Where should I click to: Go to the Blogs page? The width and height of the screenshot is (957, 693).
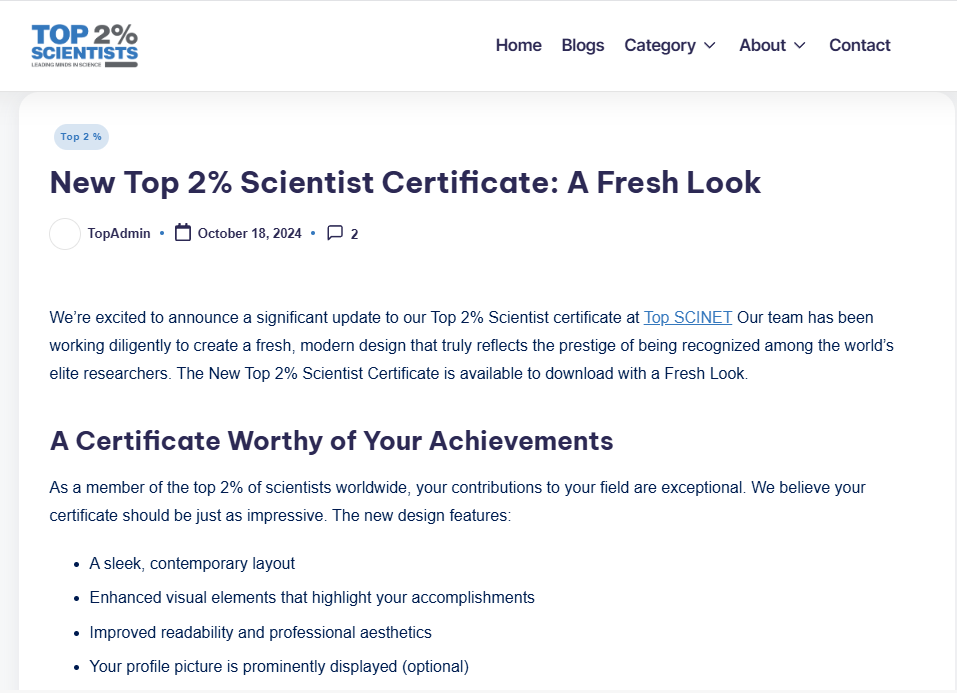coord(583,45)
